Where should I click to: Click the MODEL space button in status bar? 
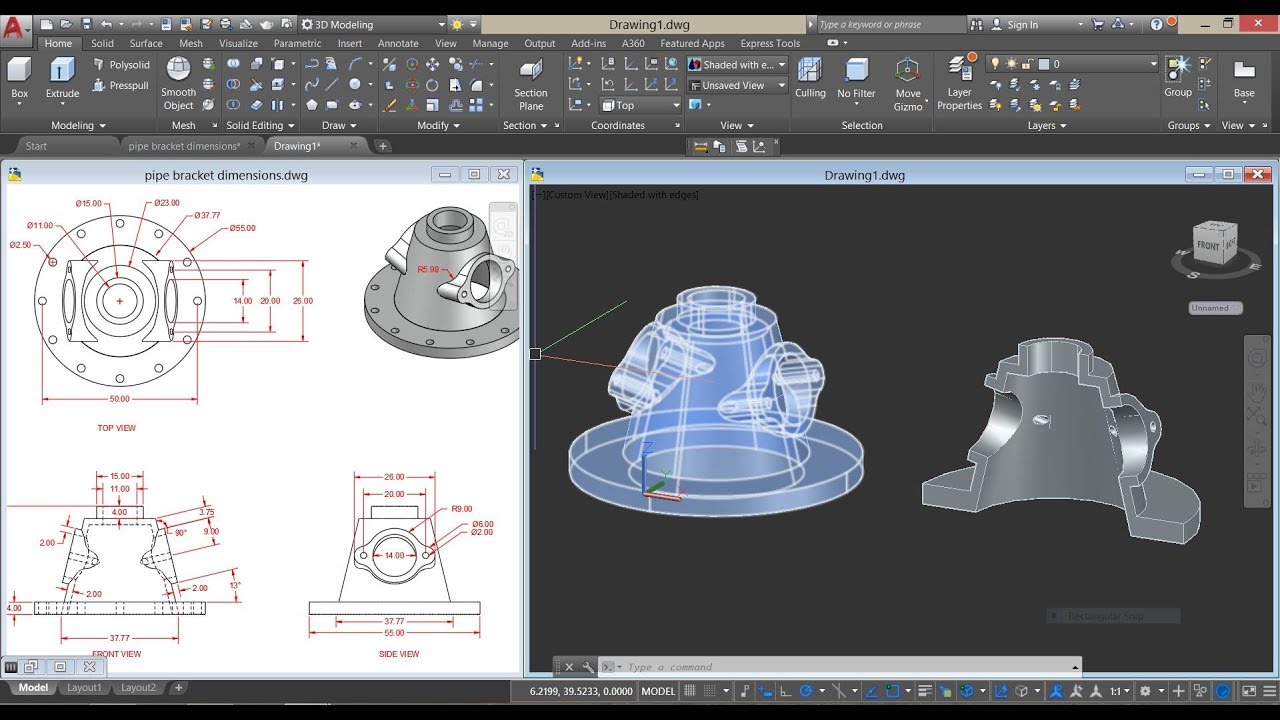658,691
